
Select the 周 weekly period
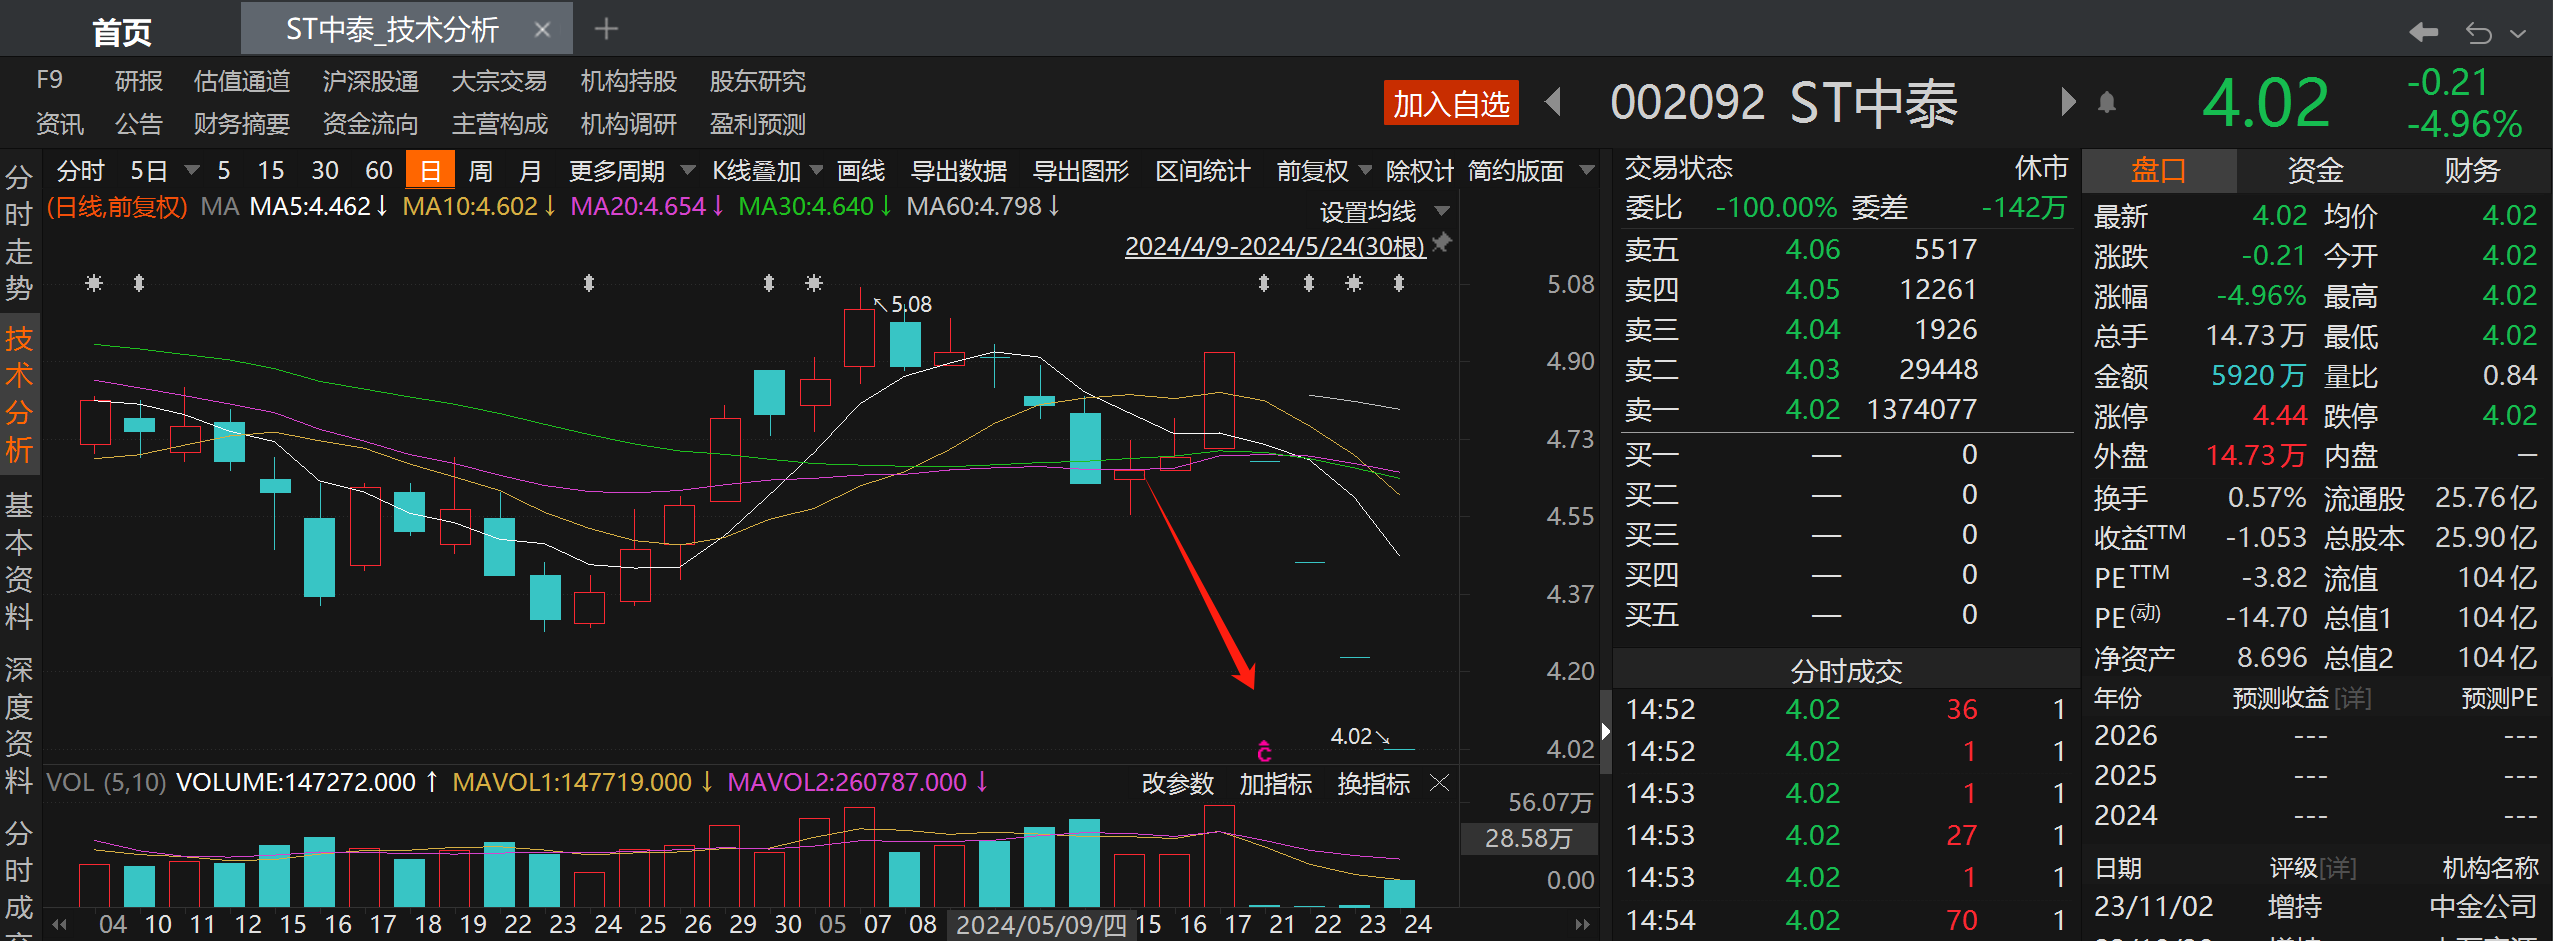coord(481,171)
